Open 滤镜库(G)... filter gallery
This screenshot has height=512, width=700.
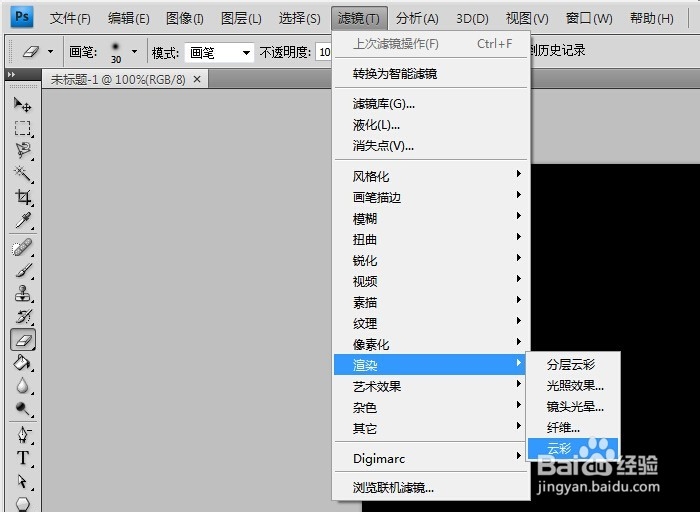coord(431,104)
